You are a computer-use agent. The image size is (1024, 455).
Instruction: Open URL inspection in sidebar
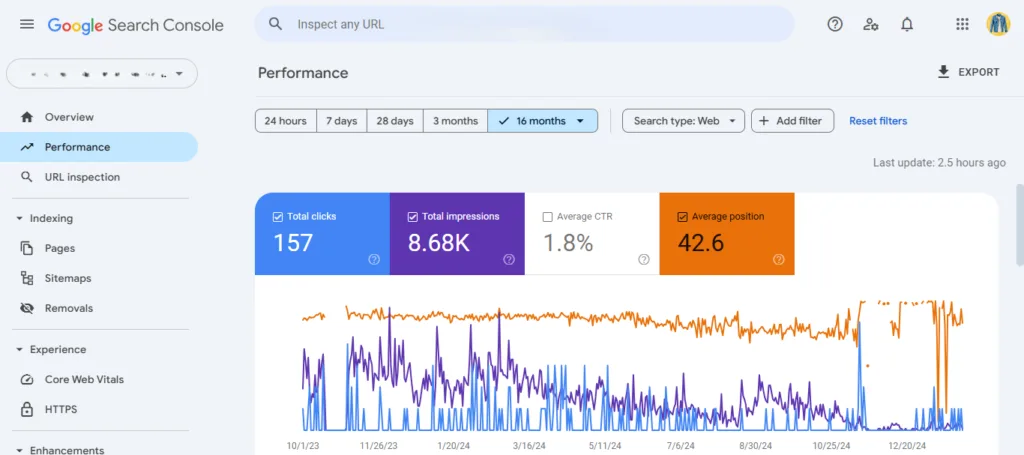click(x=82, y=177)
